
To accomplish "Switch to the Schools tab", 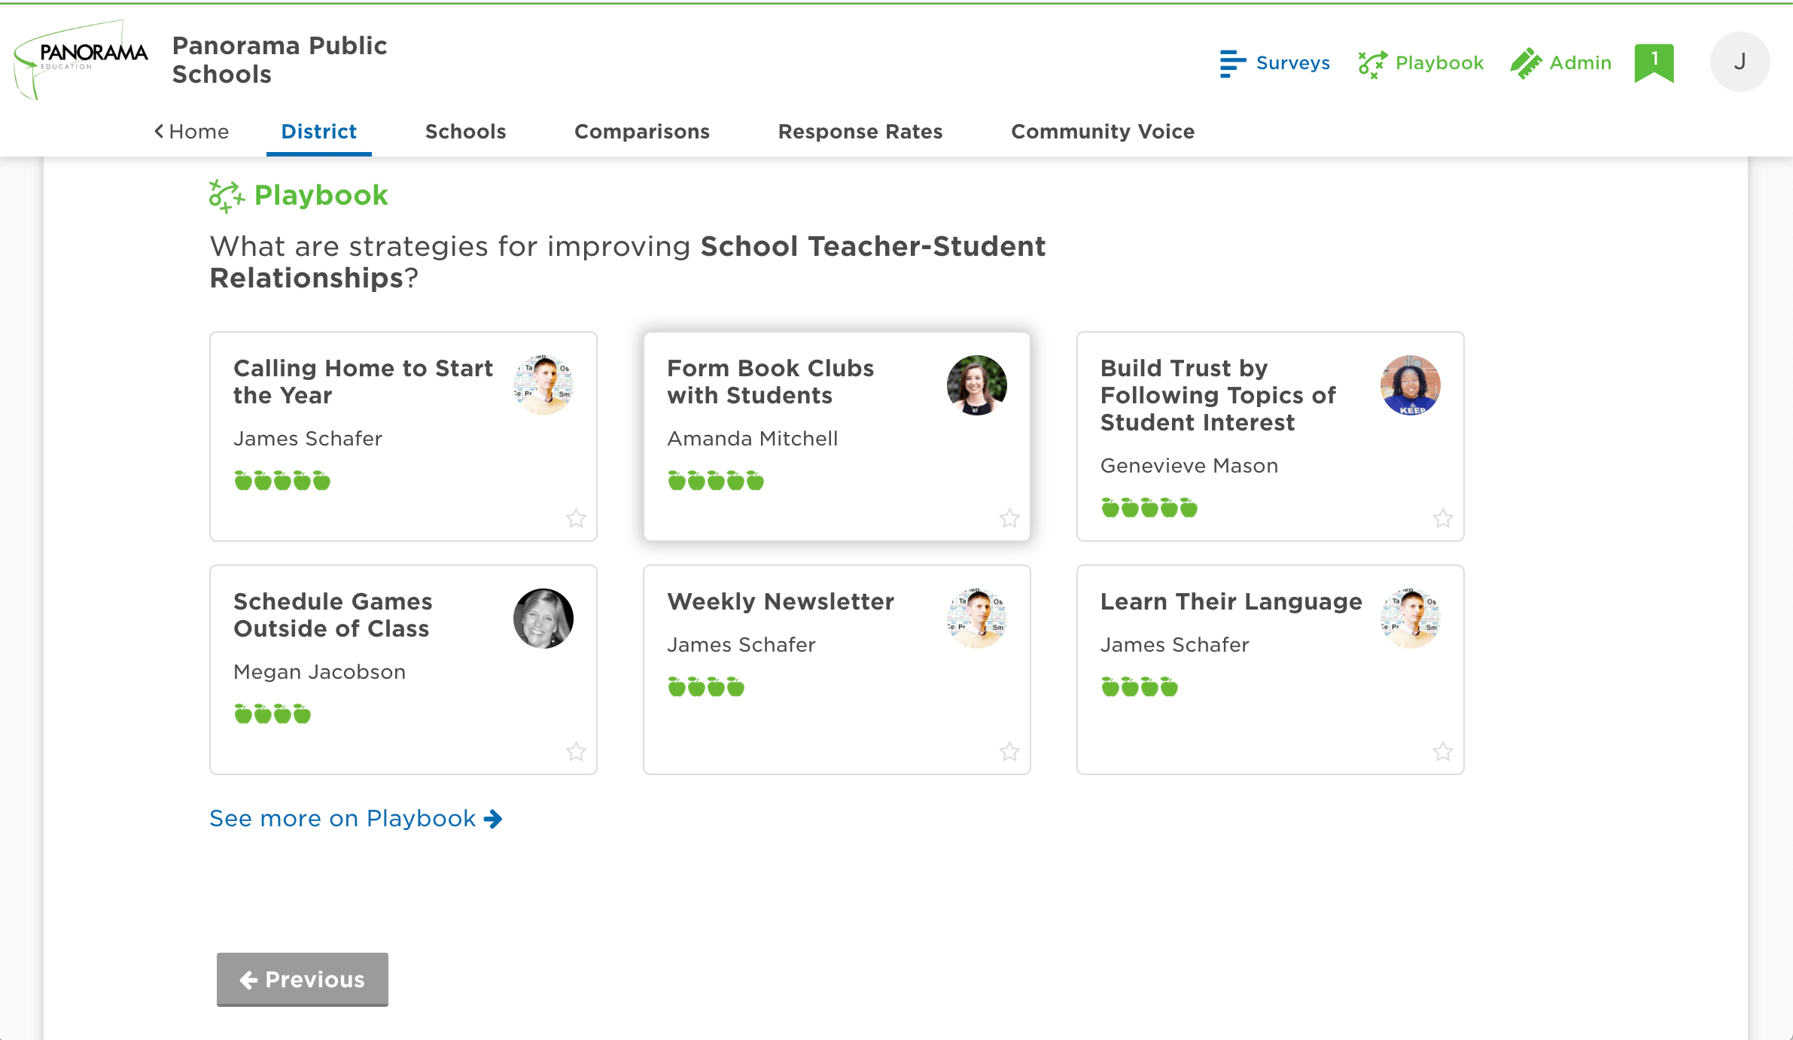I will (x=465, y=131).
